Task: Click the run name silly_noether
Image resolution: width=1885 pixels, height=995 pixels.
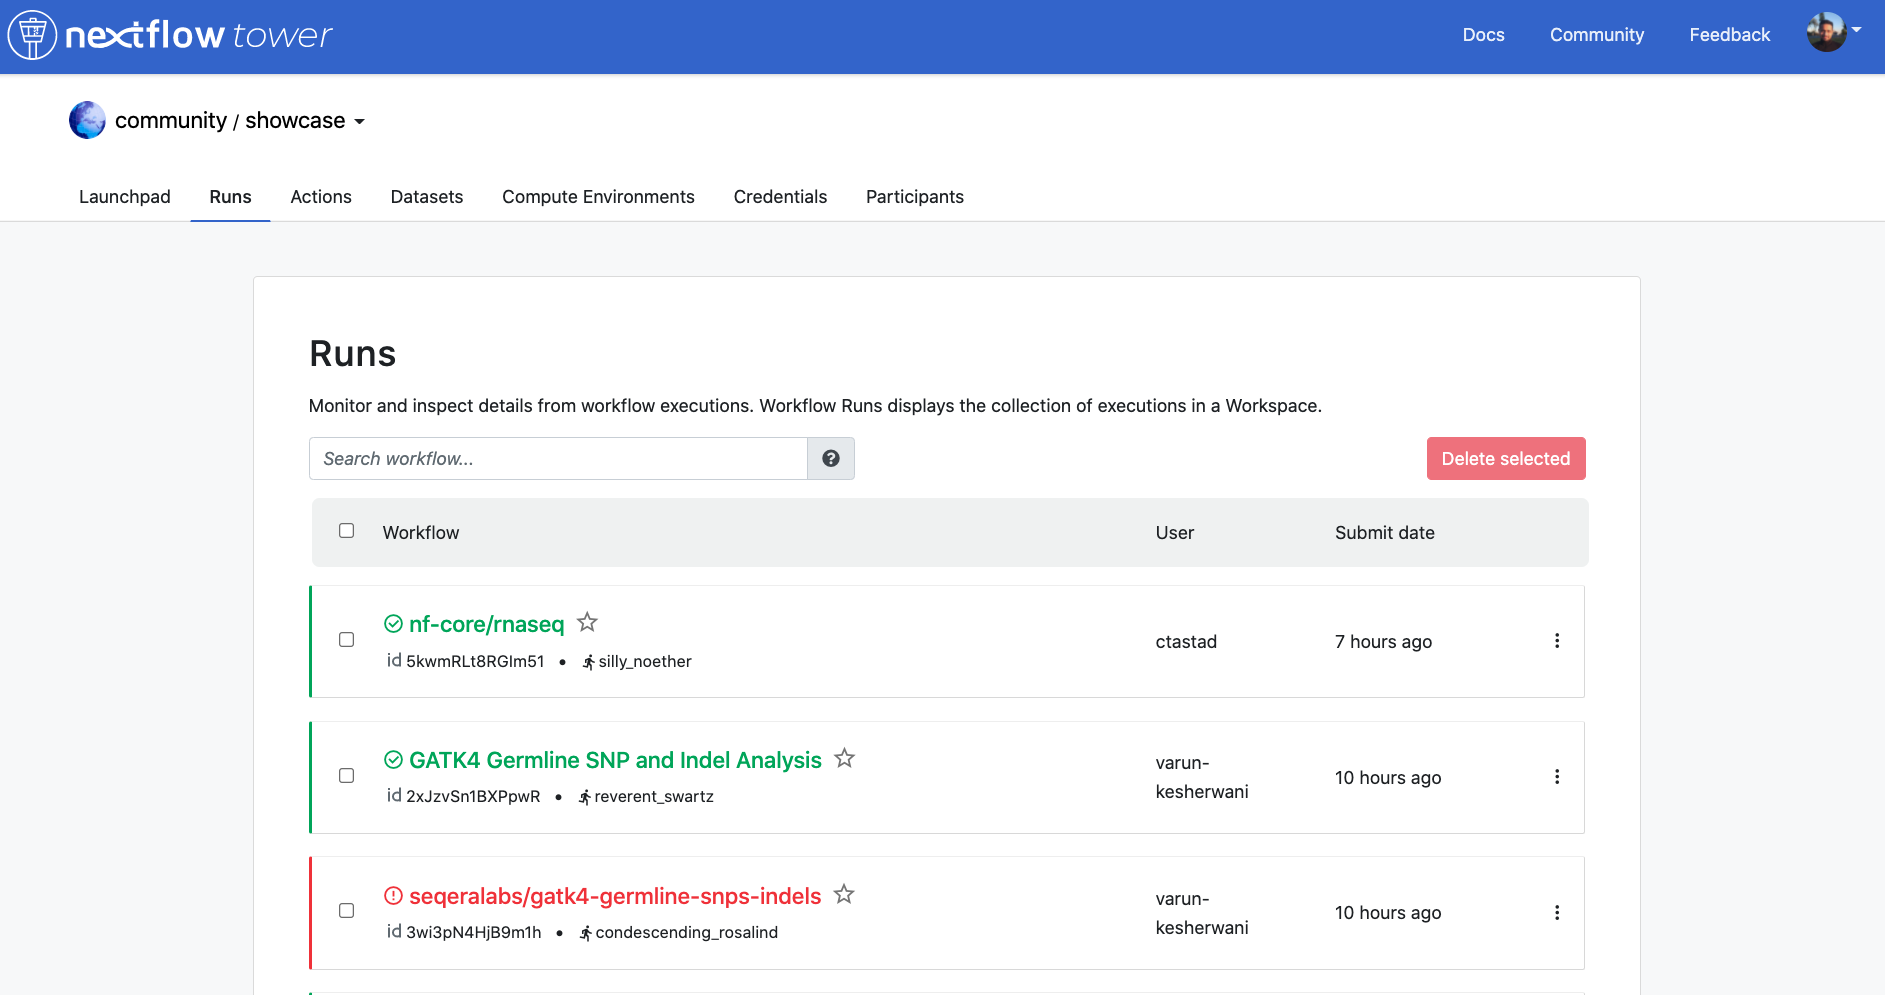Action: click(645, 662)
